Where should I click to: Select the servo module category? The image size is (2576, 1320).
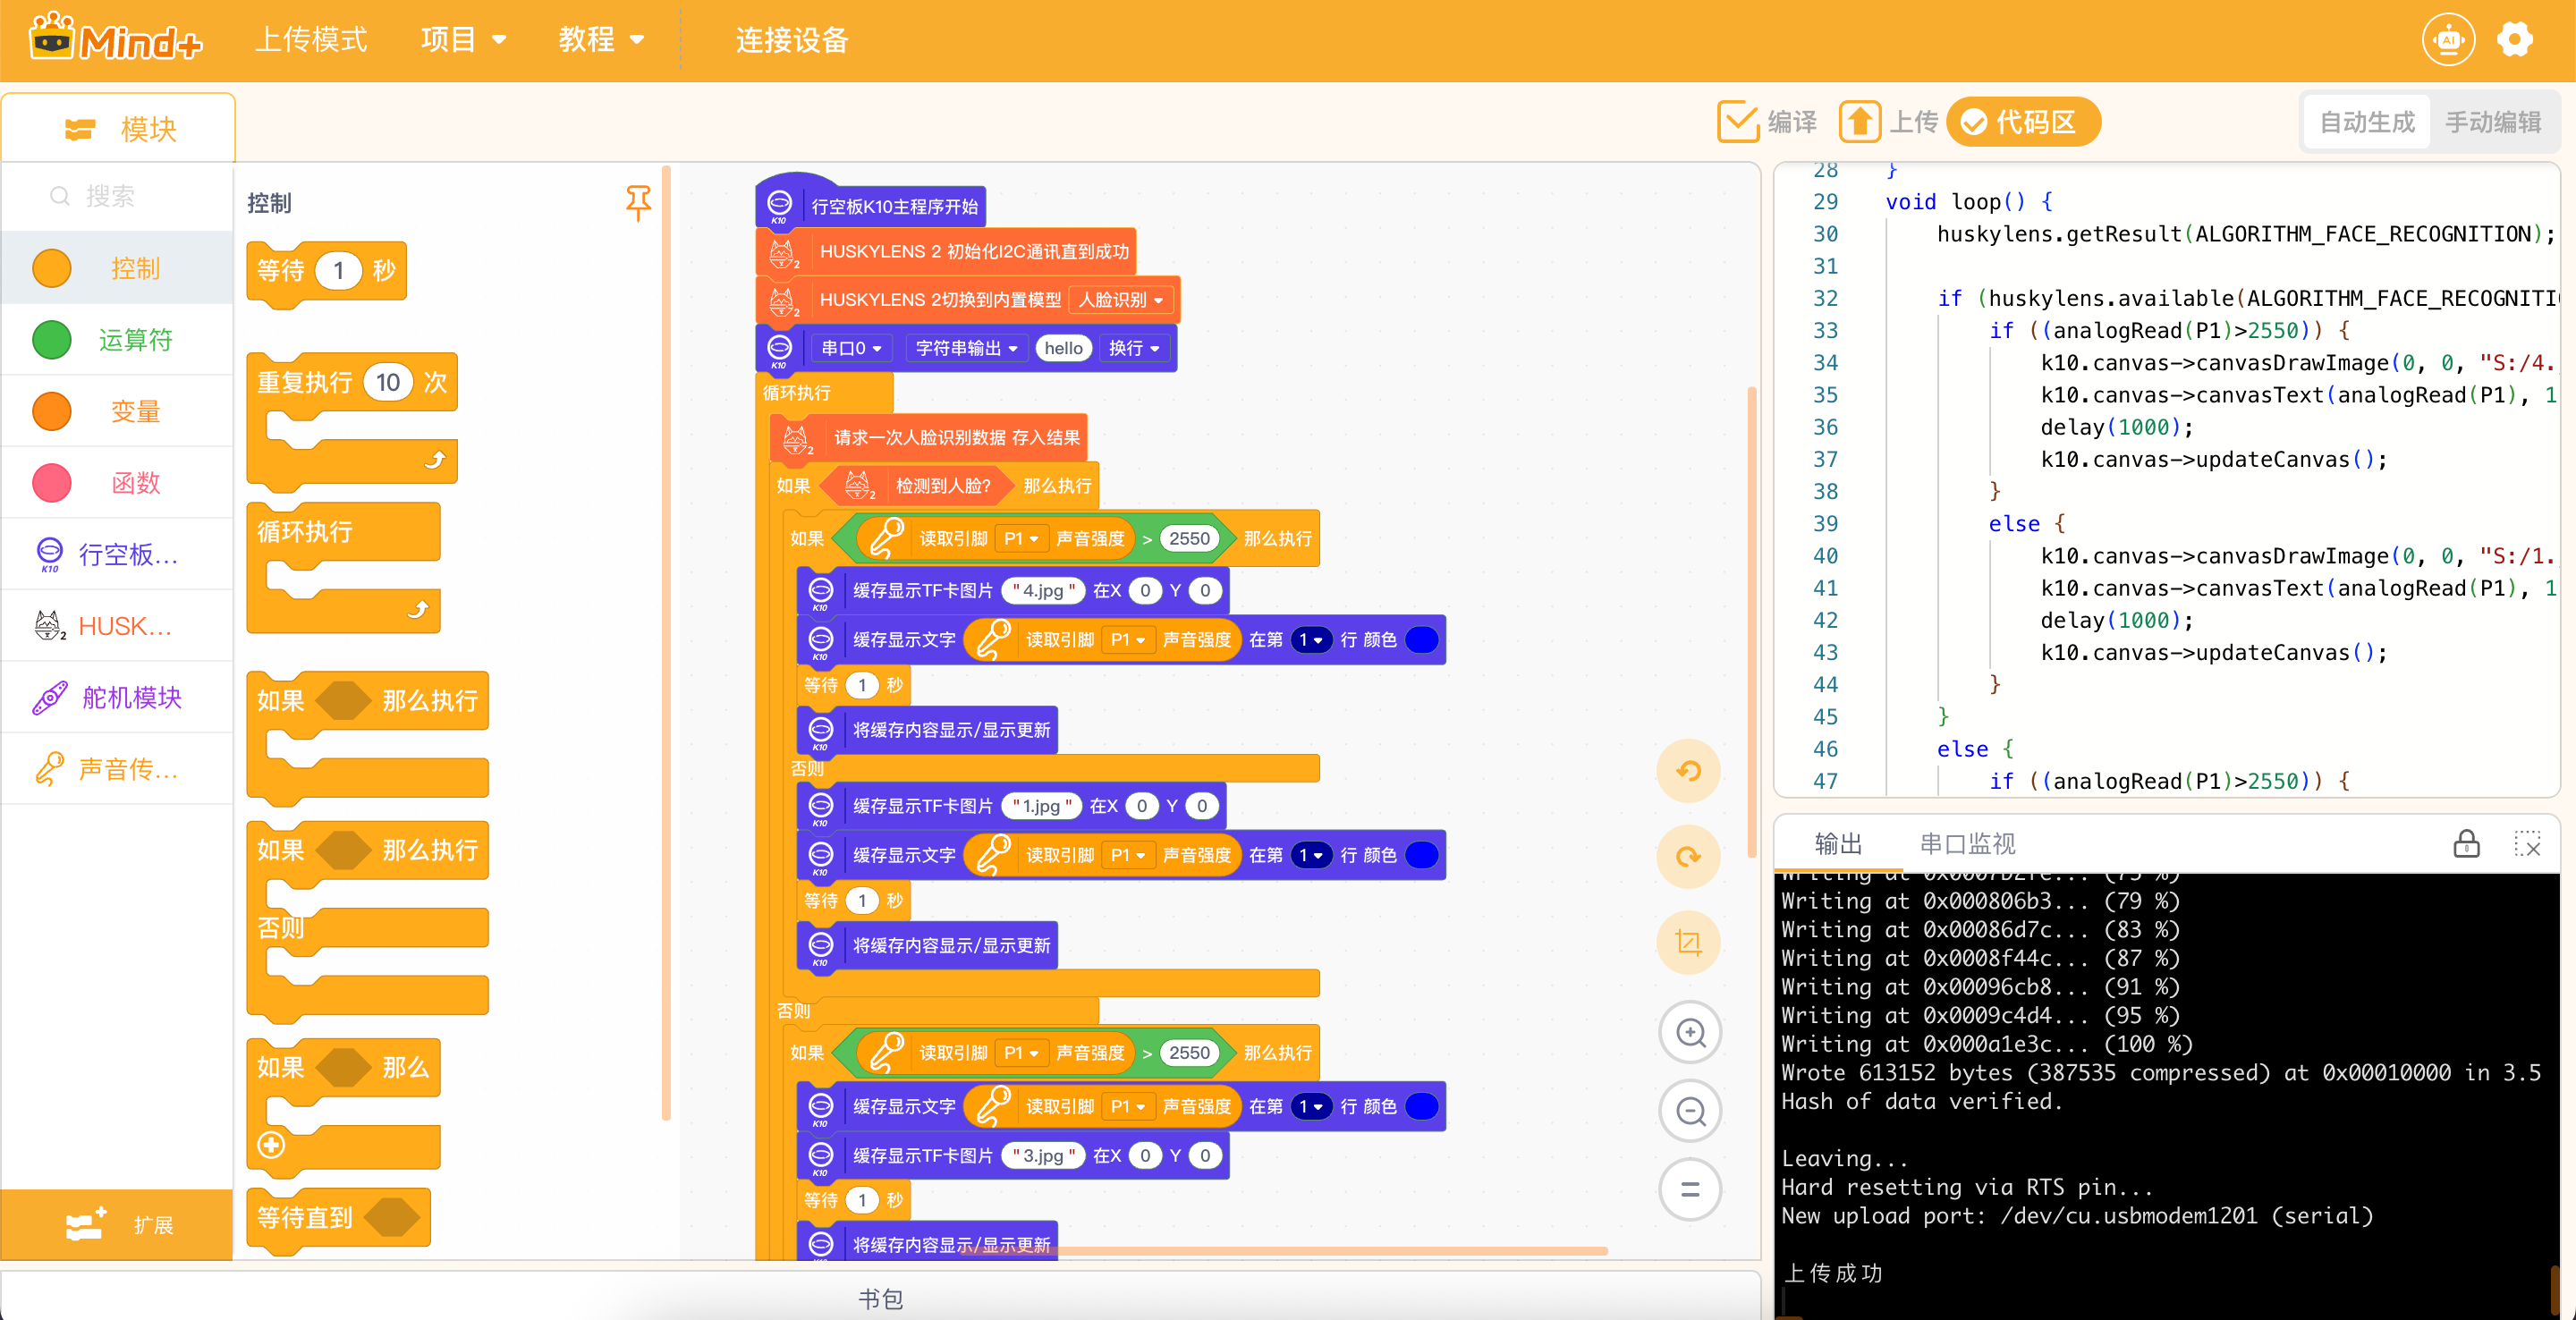pos(117,697)
